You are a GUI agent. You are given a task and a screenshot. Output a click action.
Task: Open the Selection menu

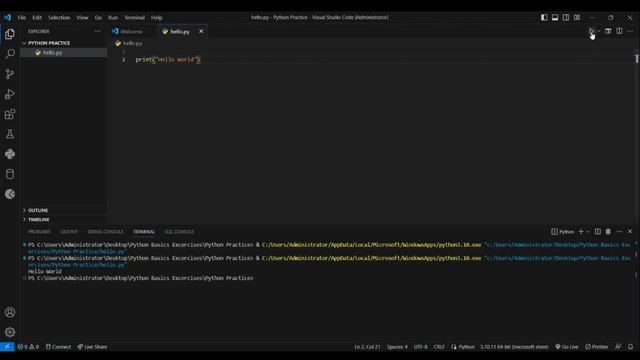pyautogui.click(x=59, y=18)
